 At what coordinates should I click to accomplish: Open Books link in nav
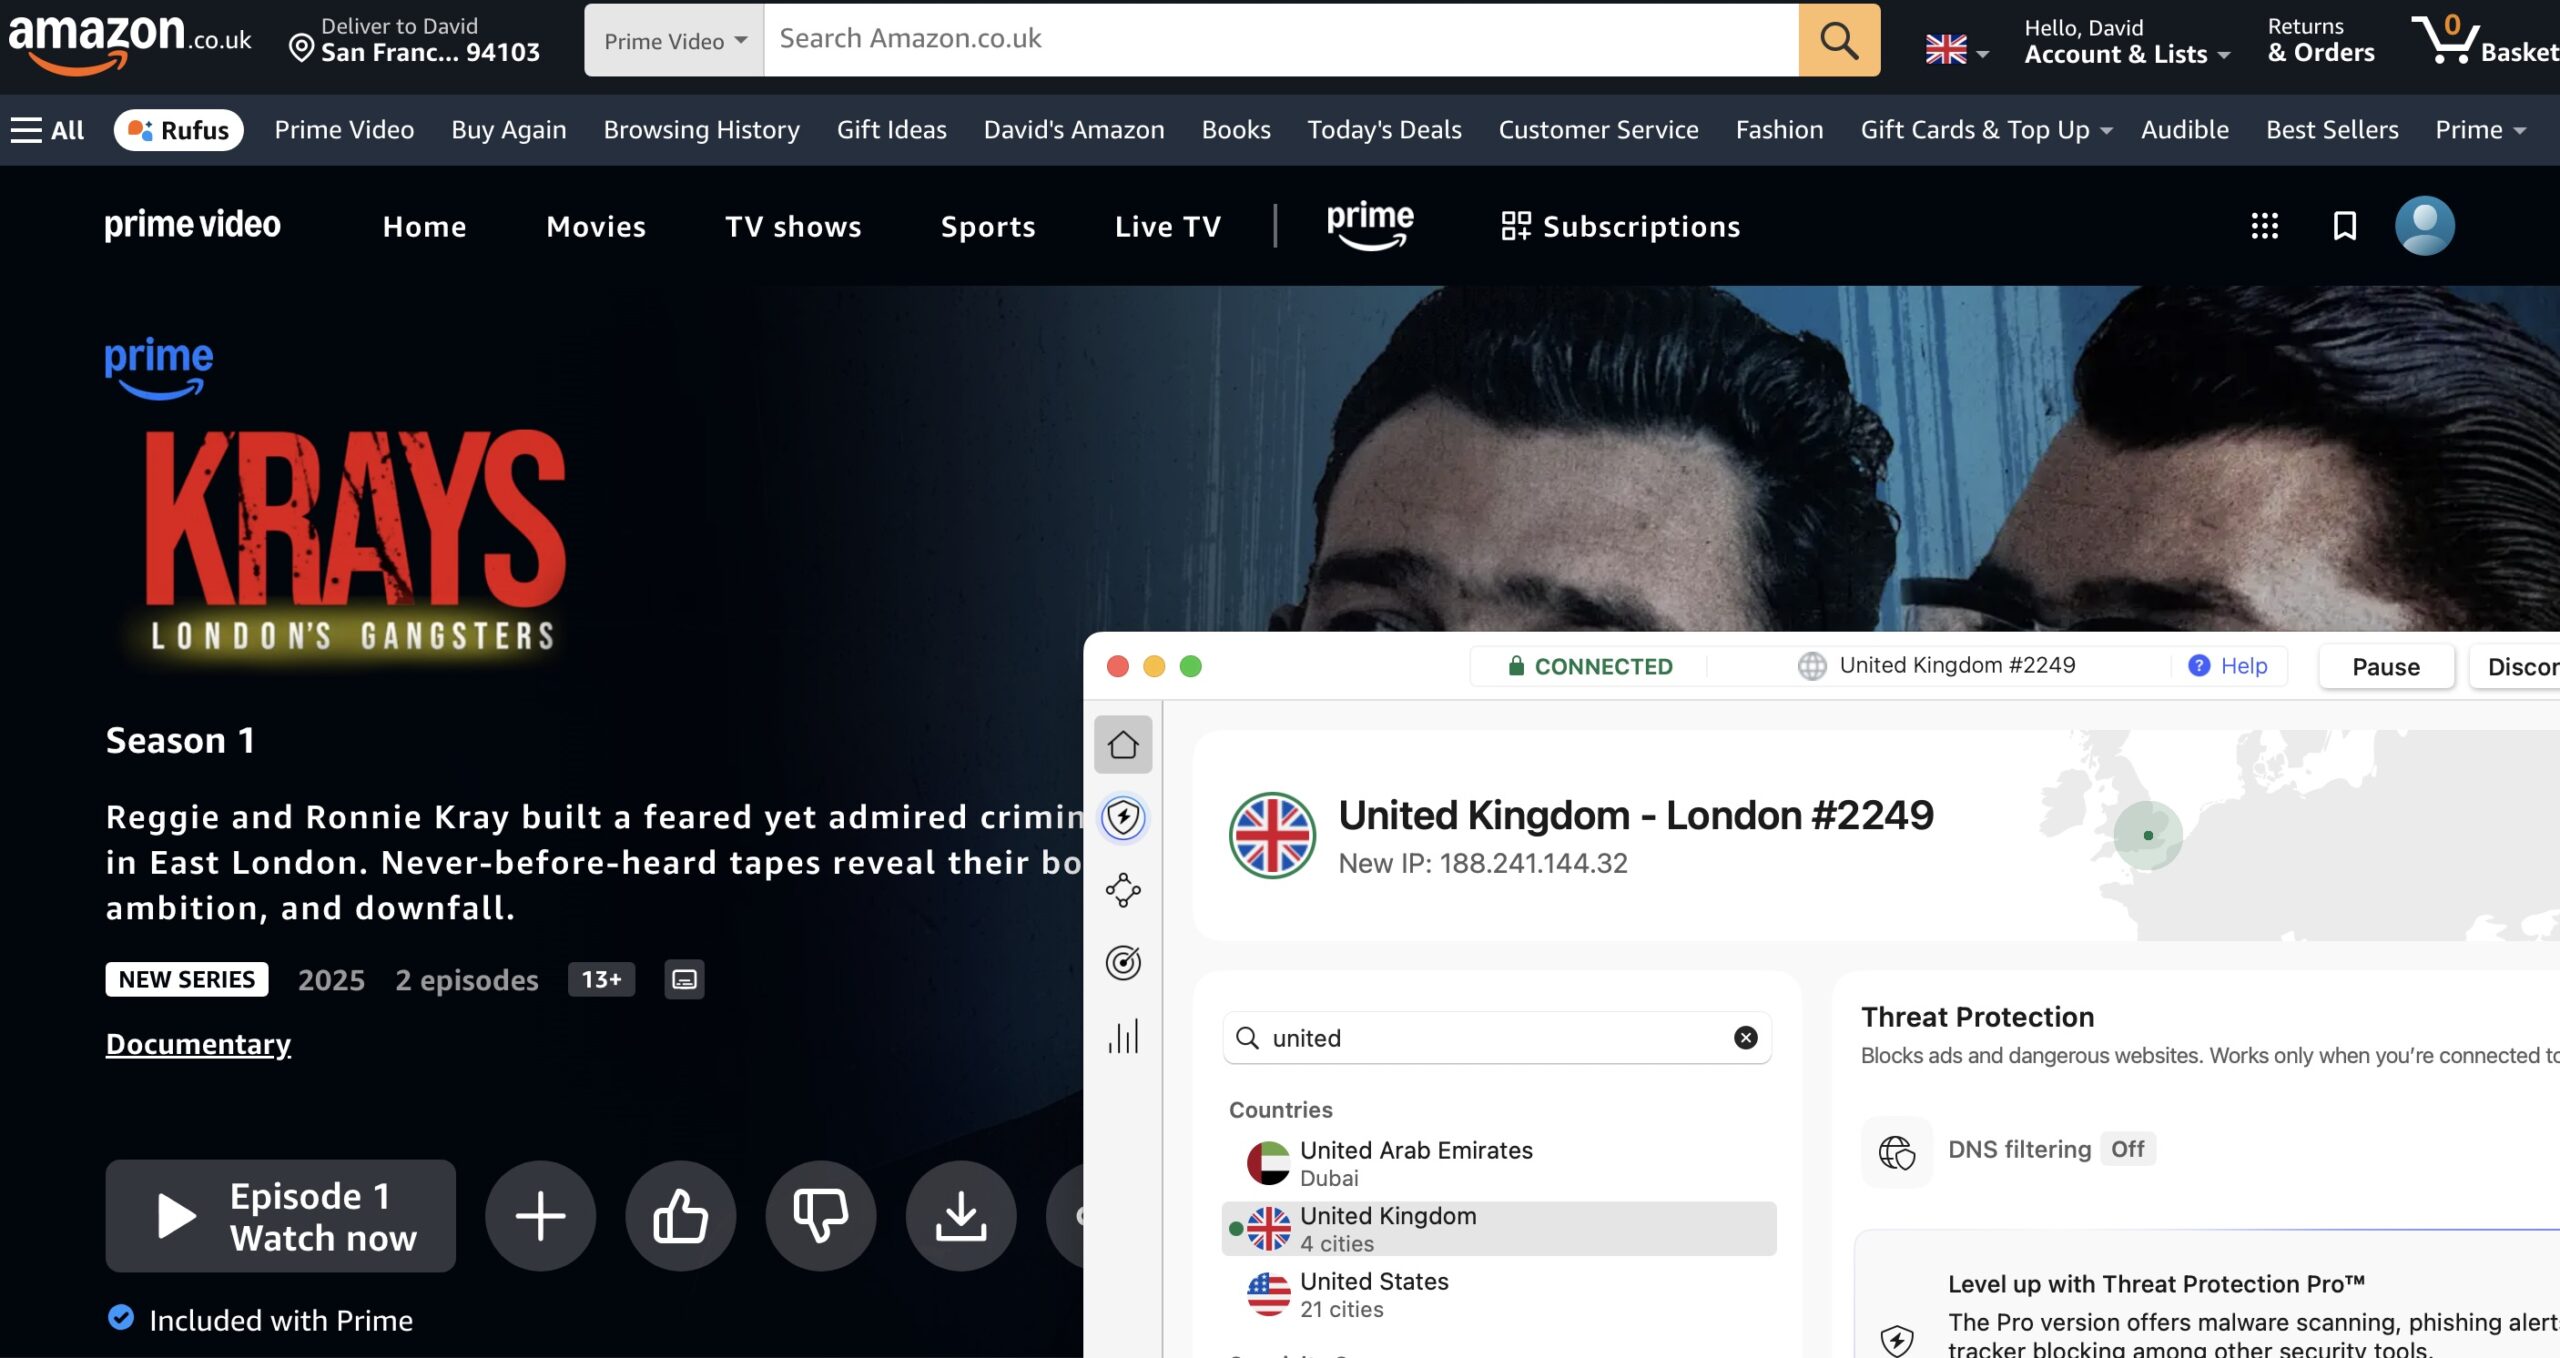1236,130
